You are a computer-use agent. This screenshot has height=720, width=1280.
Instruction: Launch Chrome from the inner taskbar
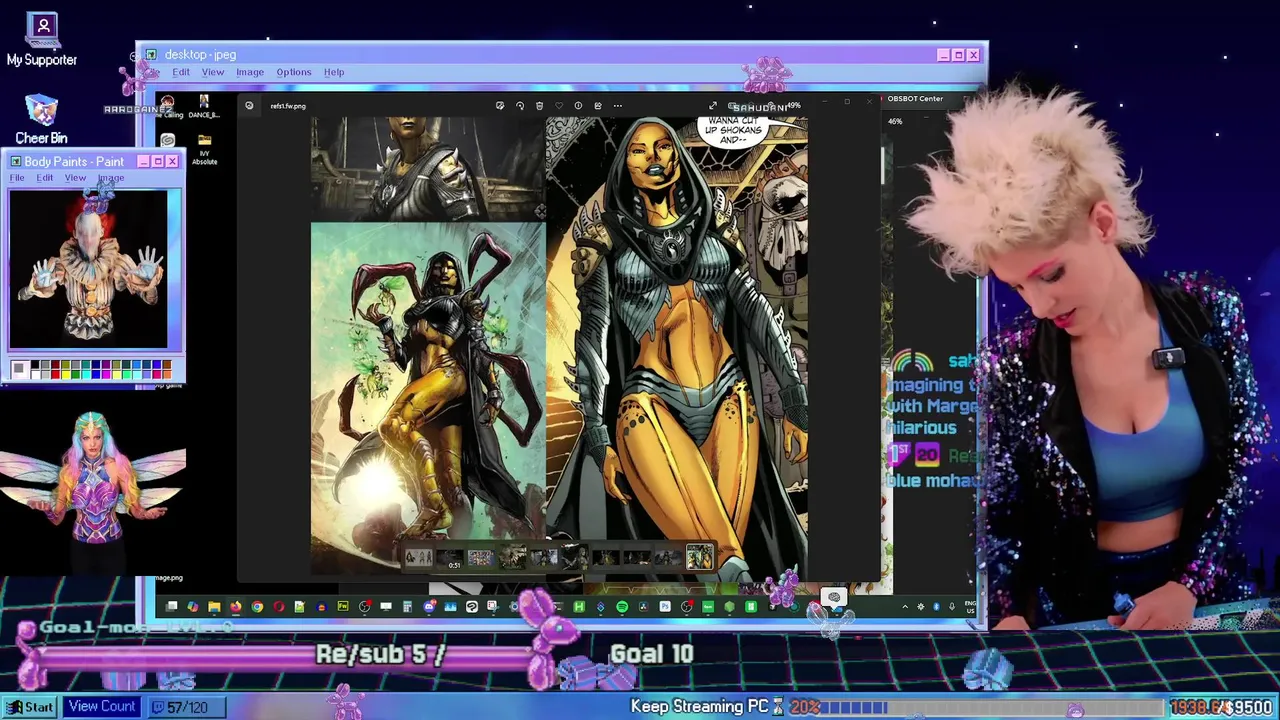click(x=257, y=606)
